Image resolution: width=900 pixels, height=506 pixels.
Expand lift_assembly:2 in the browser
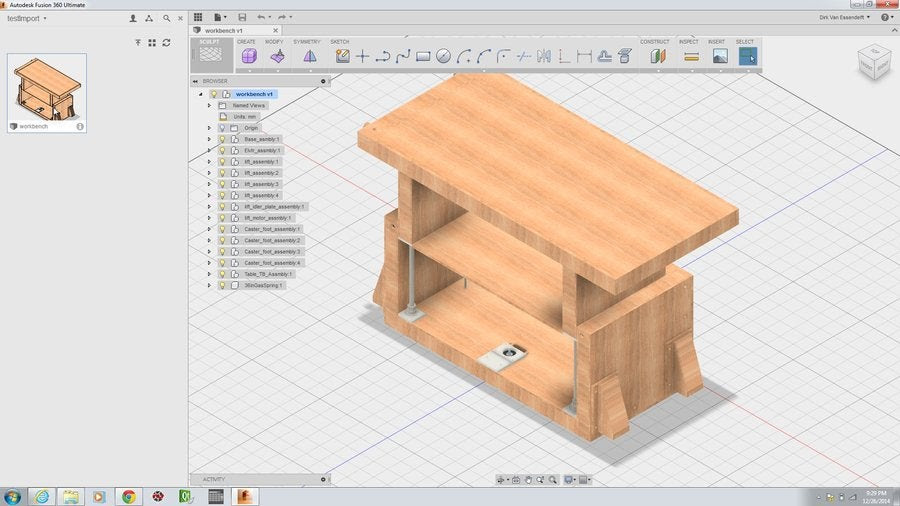[x=210, y=173]
